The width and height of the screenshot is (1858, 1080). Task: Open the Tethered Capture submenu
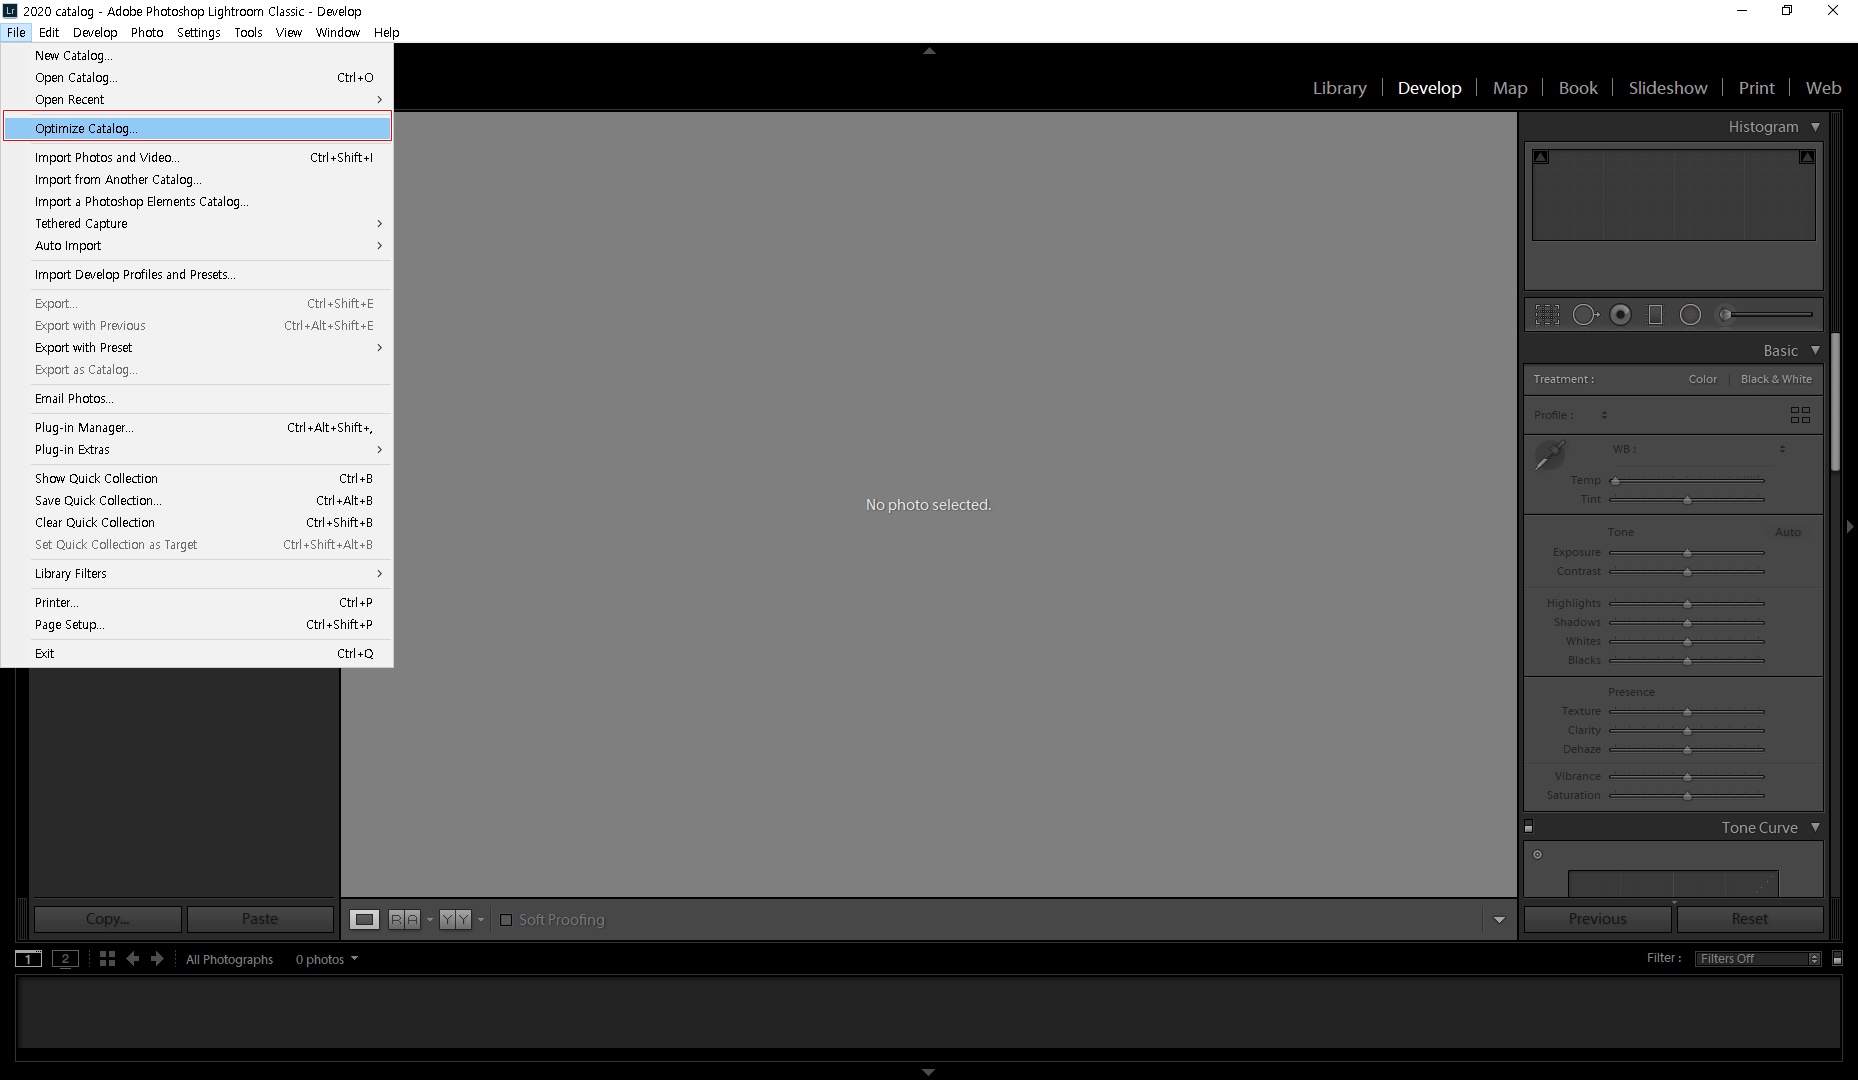[197, 224]
